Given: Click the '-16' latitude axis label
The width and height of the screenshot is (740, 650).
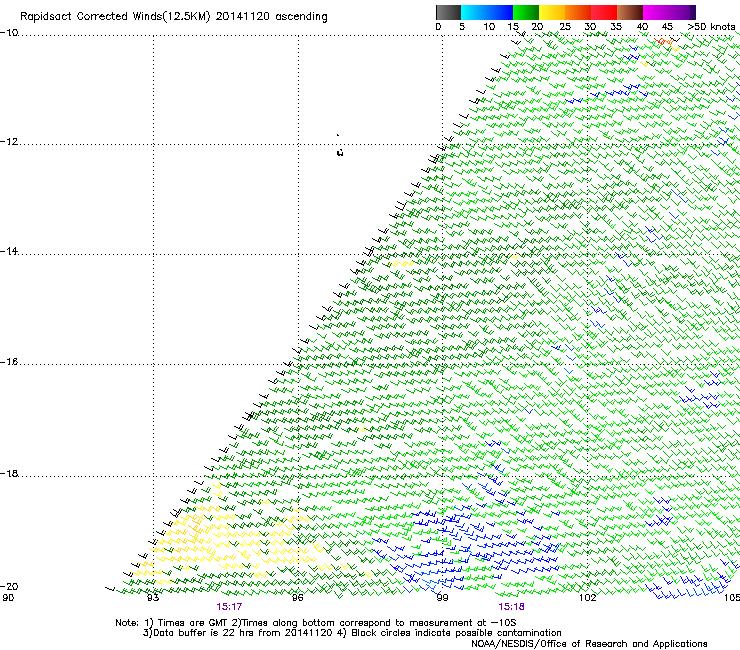Looking at the screenshot, I should click(9, 362).
